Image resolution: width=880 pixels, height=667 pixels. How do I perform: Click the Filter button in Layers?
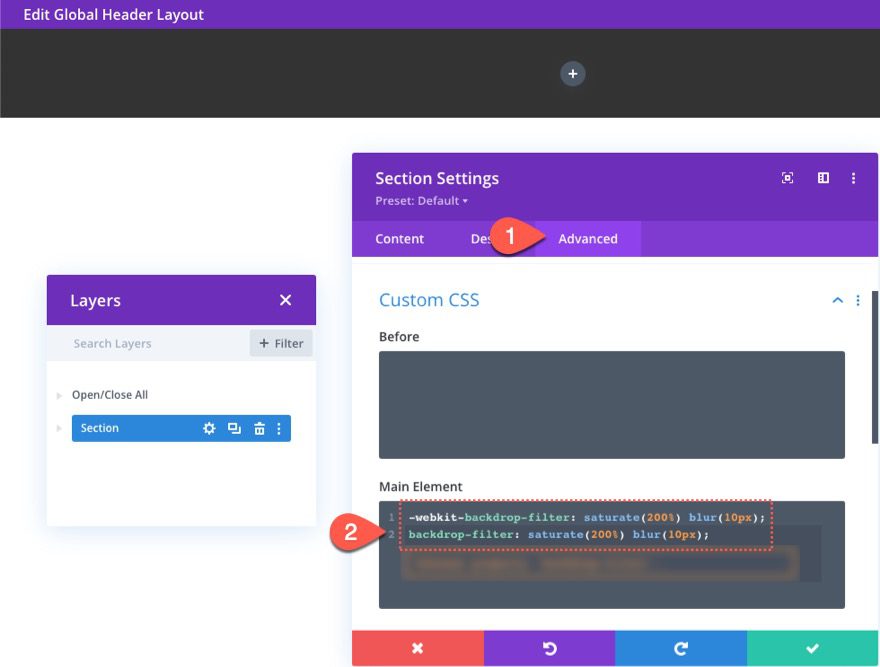[281, 343]
